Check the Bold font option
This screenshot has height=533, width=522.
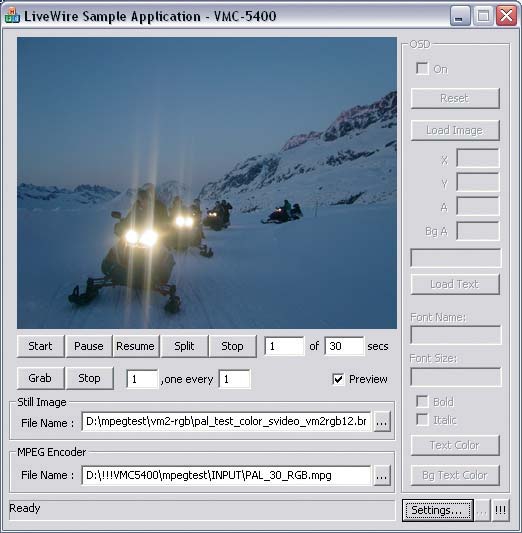click(x=422, y=401)
